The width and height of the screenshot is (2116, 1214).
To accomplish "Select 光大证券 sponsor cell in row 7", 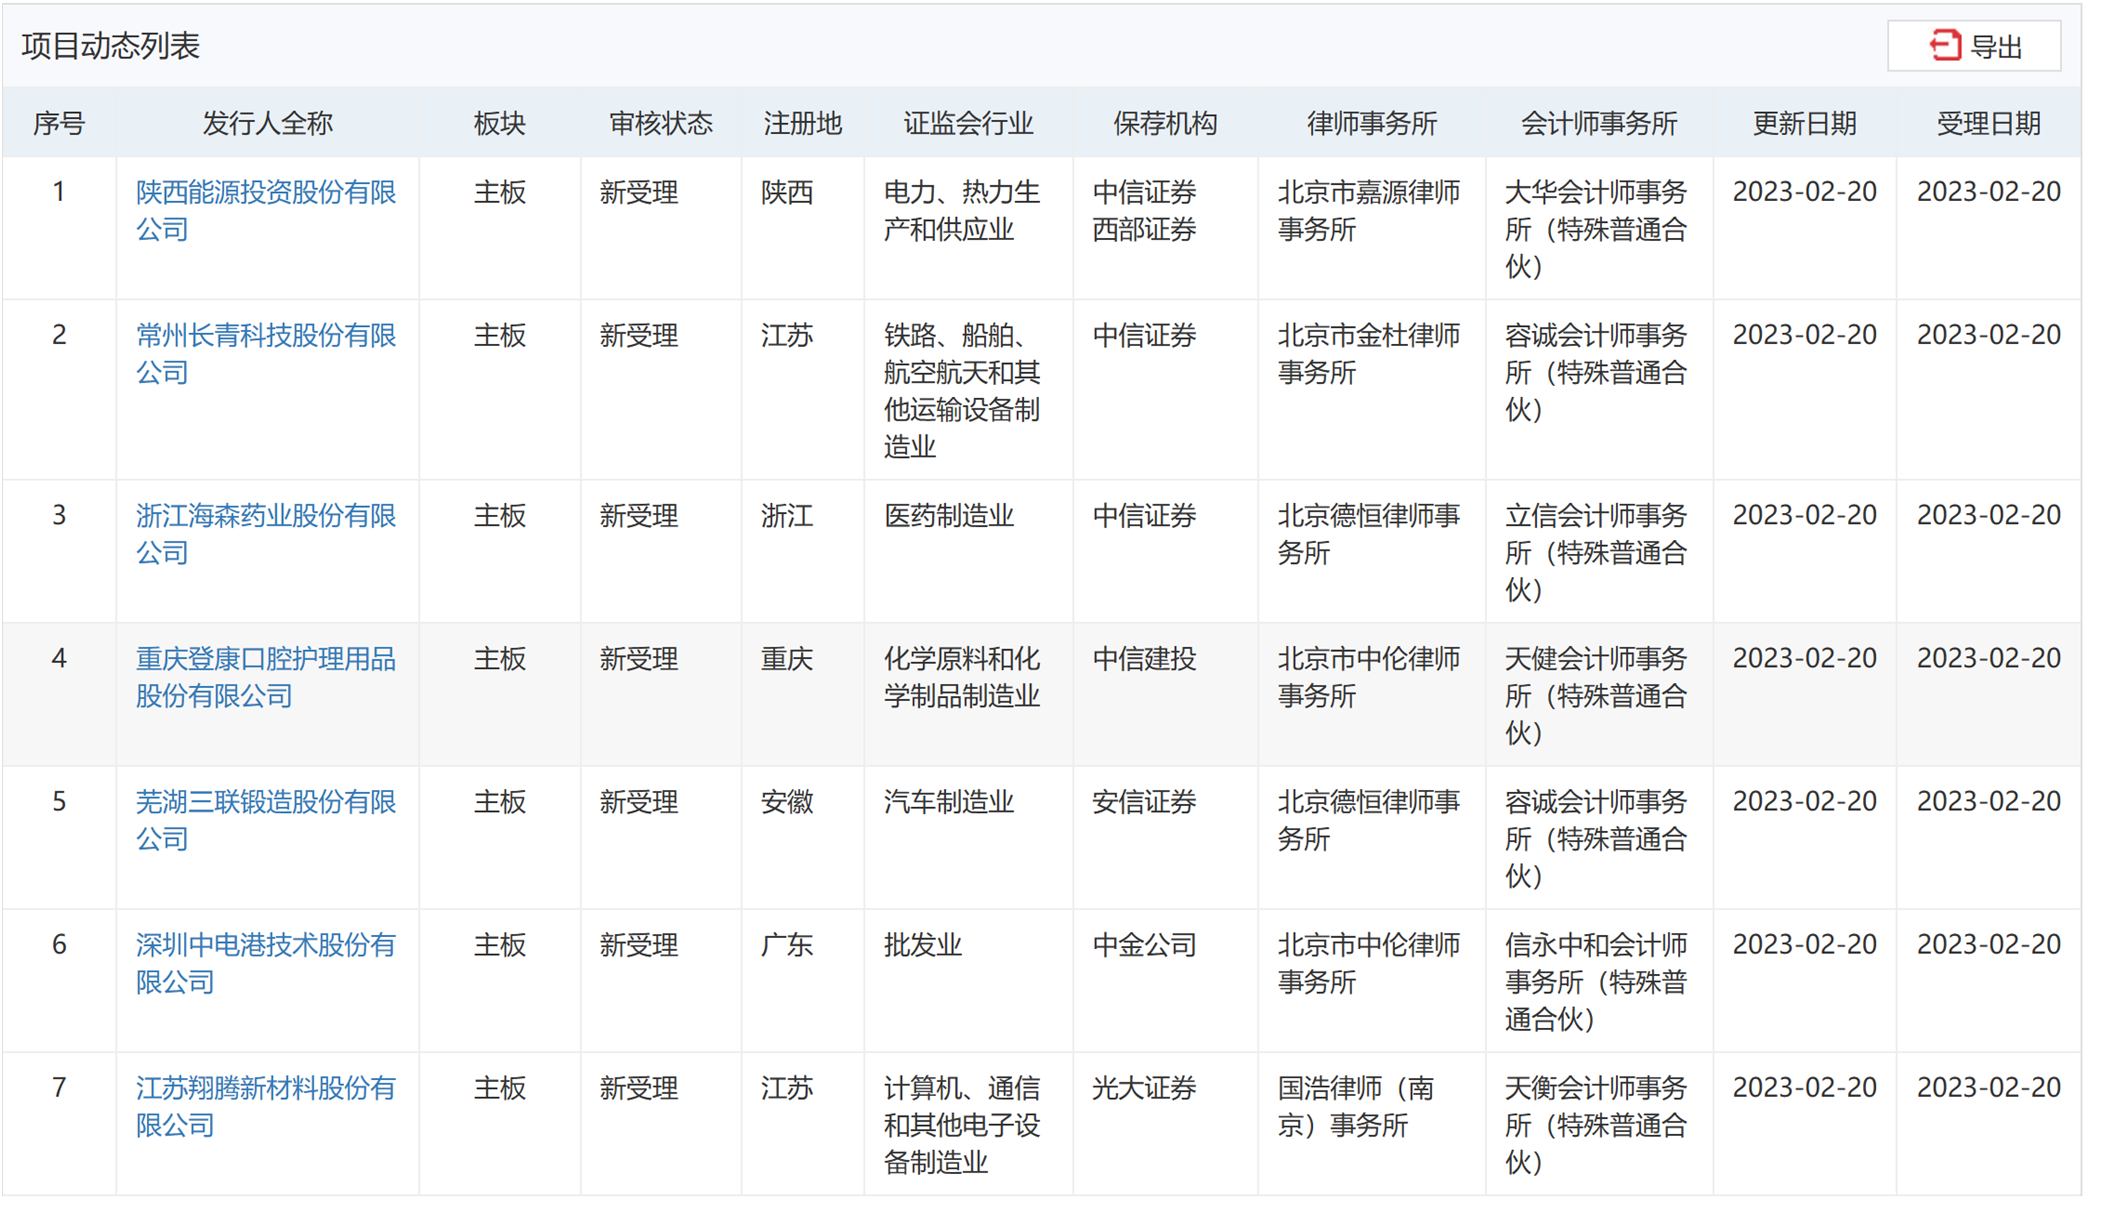I will (x=1144, y=1088).
